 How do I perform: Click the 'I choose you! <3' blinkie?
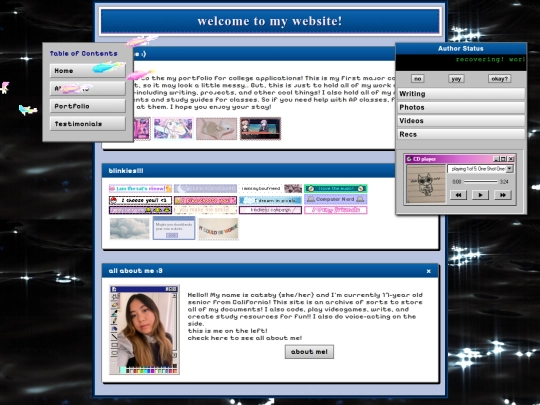click(140, 200)
